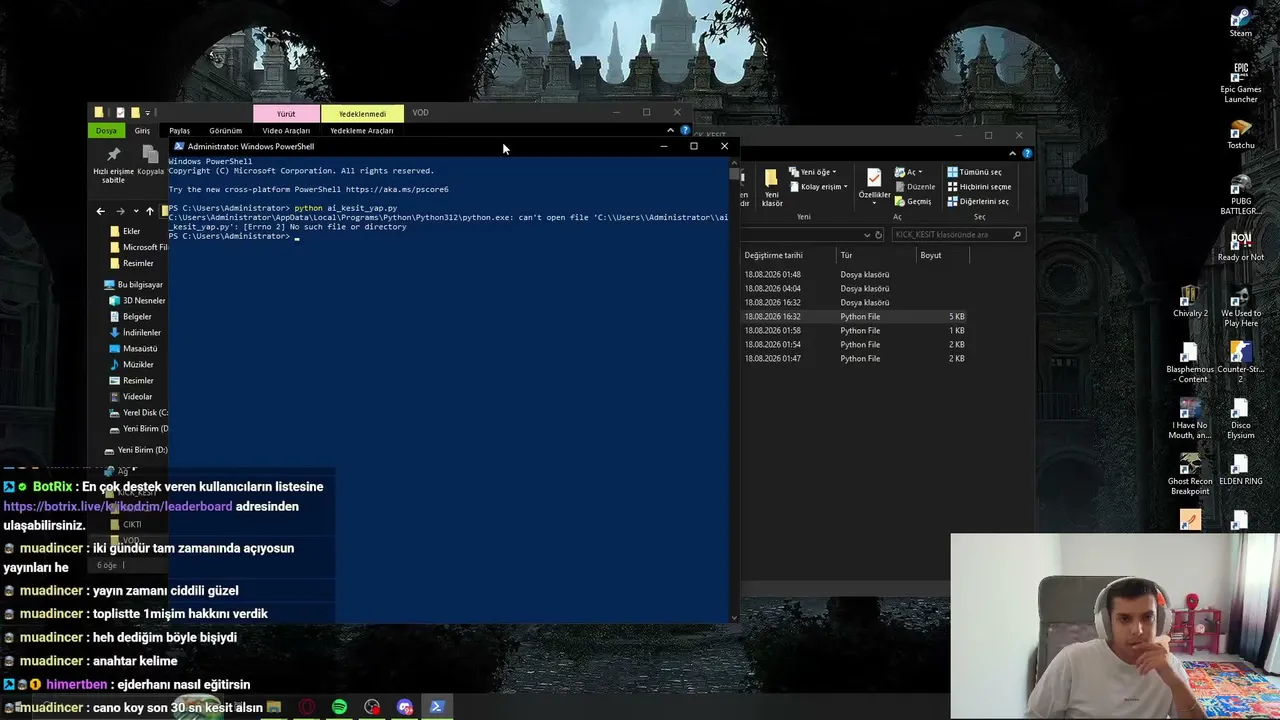Collapse the ribbon in KICK_KESIT Explorer
This screenshot has height=720, width=1280.
click(x=1012, y=153)
